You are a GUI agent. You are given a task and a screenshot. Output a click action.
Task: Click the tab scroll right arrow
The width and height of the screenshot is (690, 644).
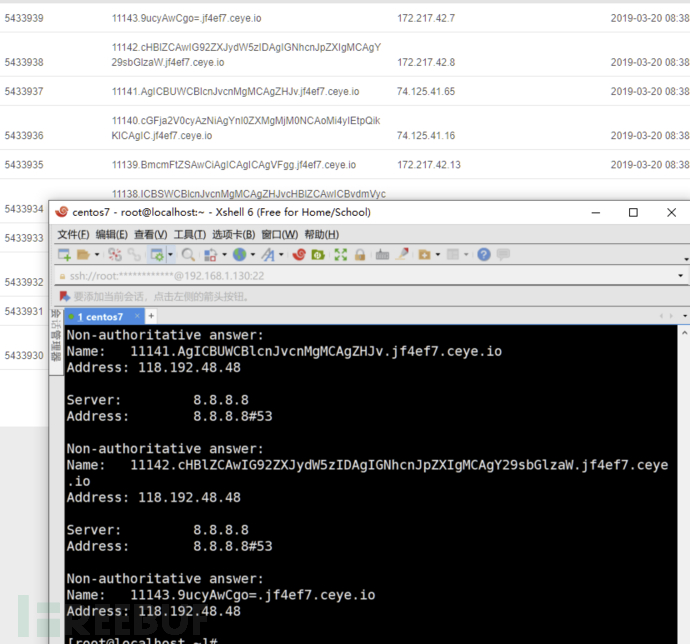pyautogui.click(x=671, y=316)
